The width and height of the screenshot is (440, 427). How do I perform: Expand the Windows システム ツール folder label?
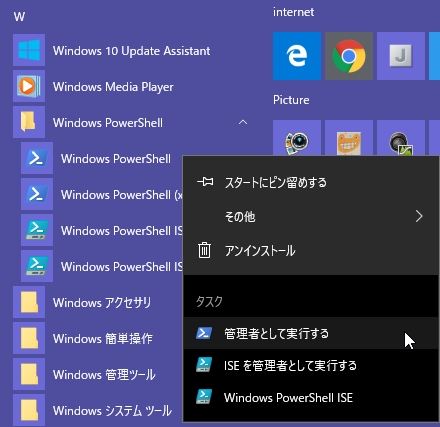(112, 411)
